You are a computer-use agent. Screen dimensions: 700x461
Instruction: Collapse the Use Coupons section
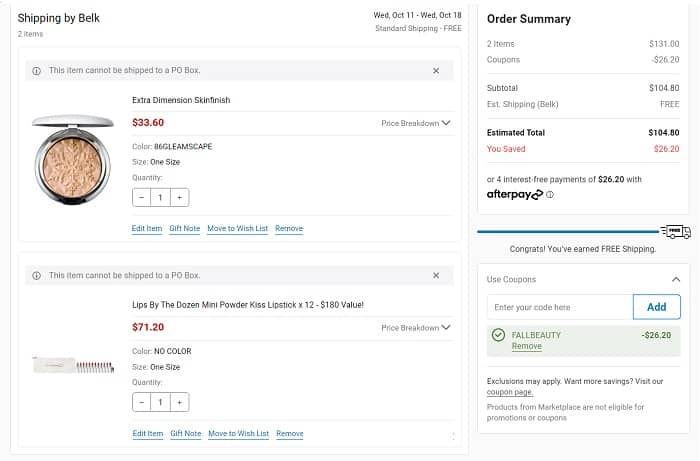676,280
